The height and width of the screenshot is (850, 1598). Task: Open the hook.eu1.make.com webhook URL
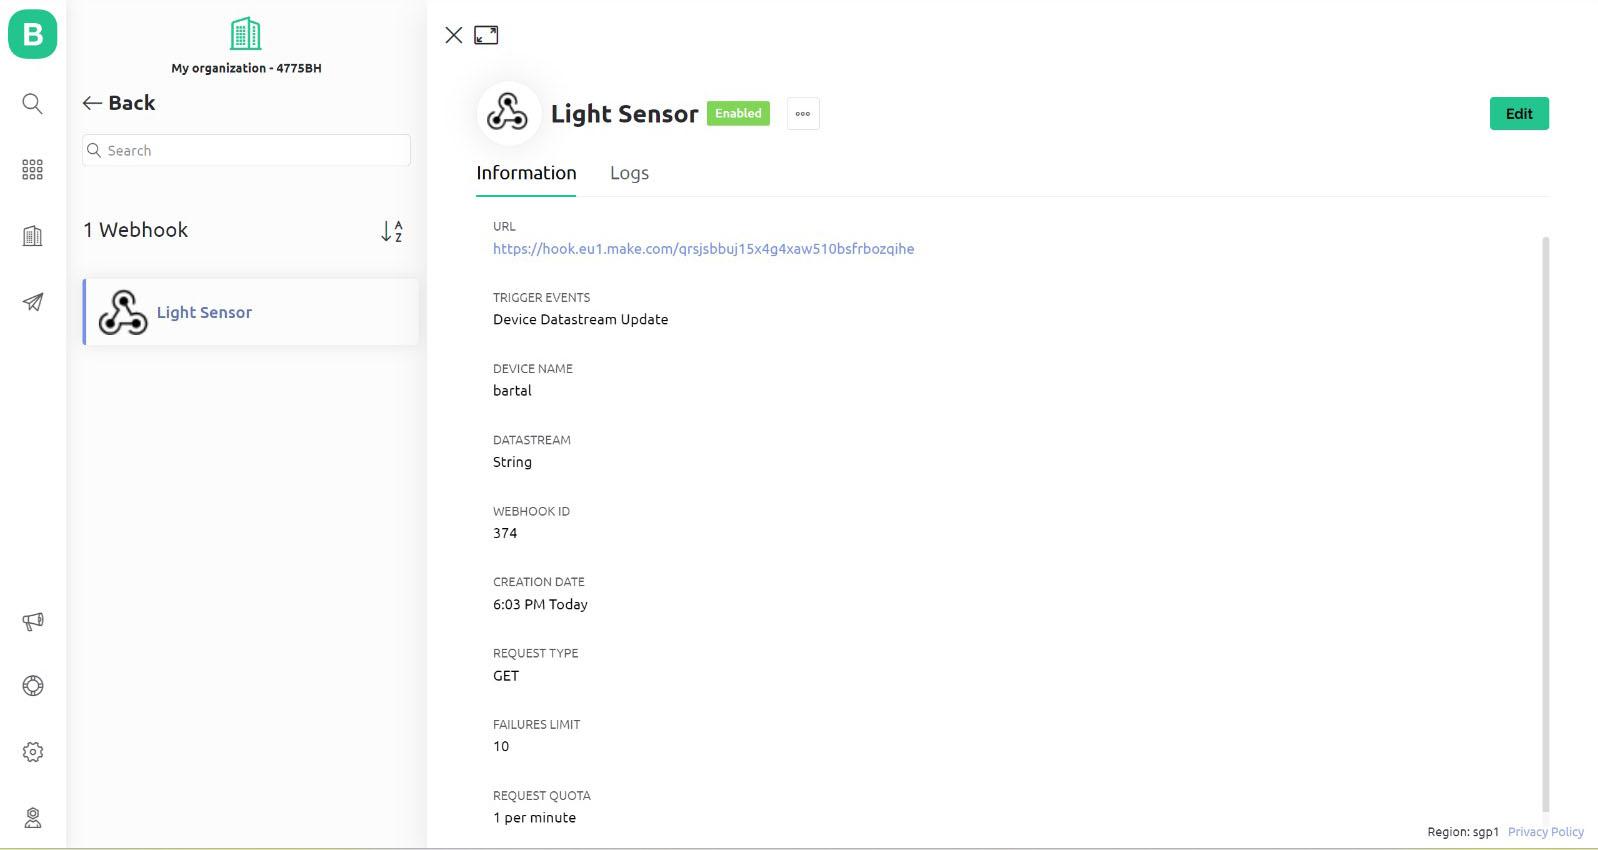pos(703,249)
